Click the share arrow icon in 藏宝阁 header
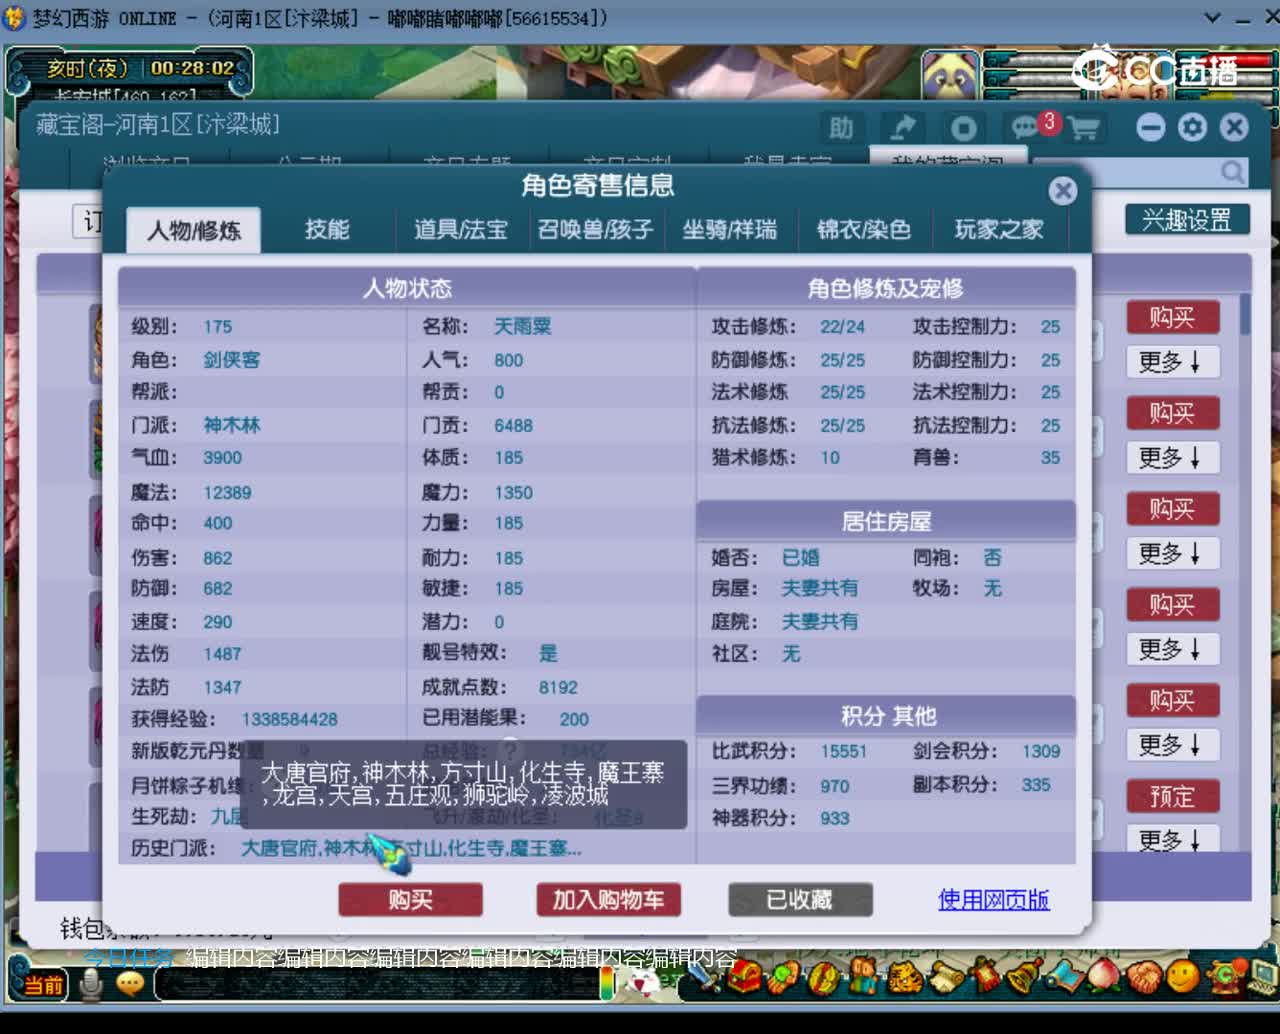Image resolution: width=1280 pixels, height=1034 pixels. pyautogui.click(x=903, y=127)
